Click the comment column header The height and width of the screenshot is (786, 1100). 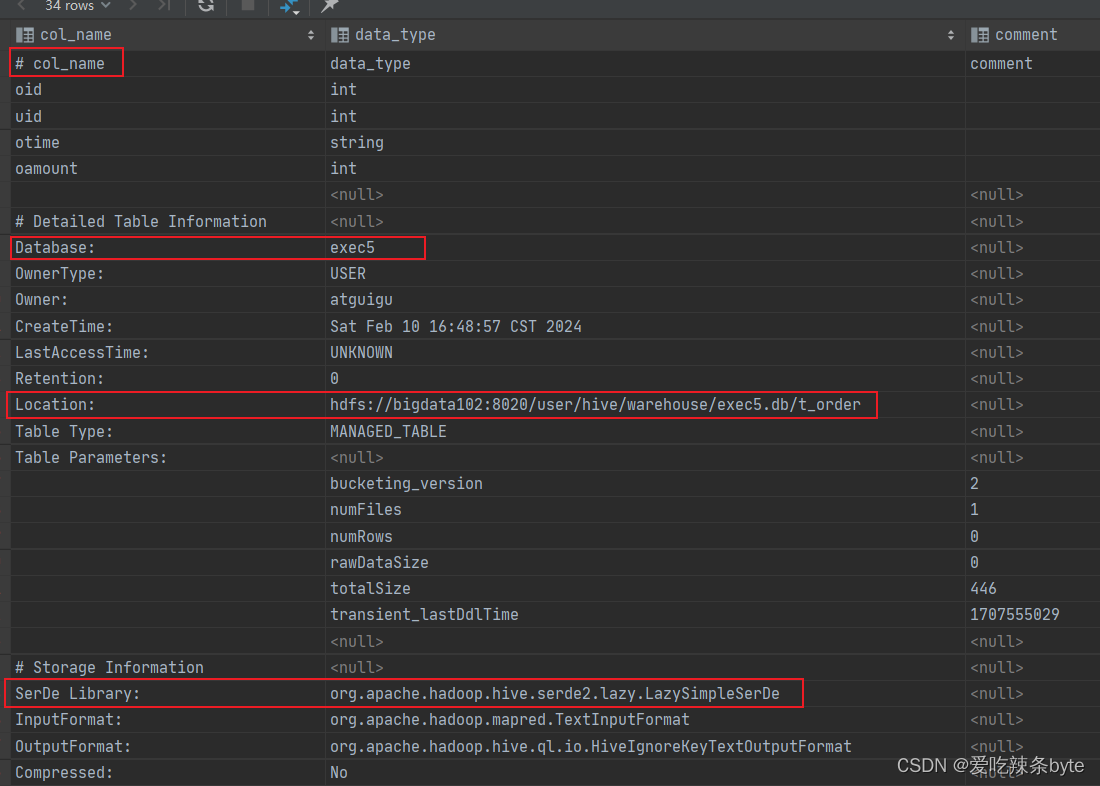pyautogui.click(x=1026, y=35)
